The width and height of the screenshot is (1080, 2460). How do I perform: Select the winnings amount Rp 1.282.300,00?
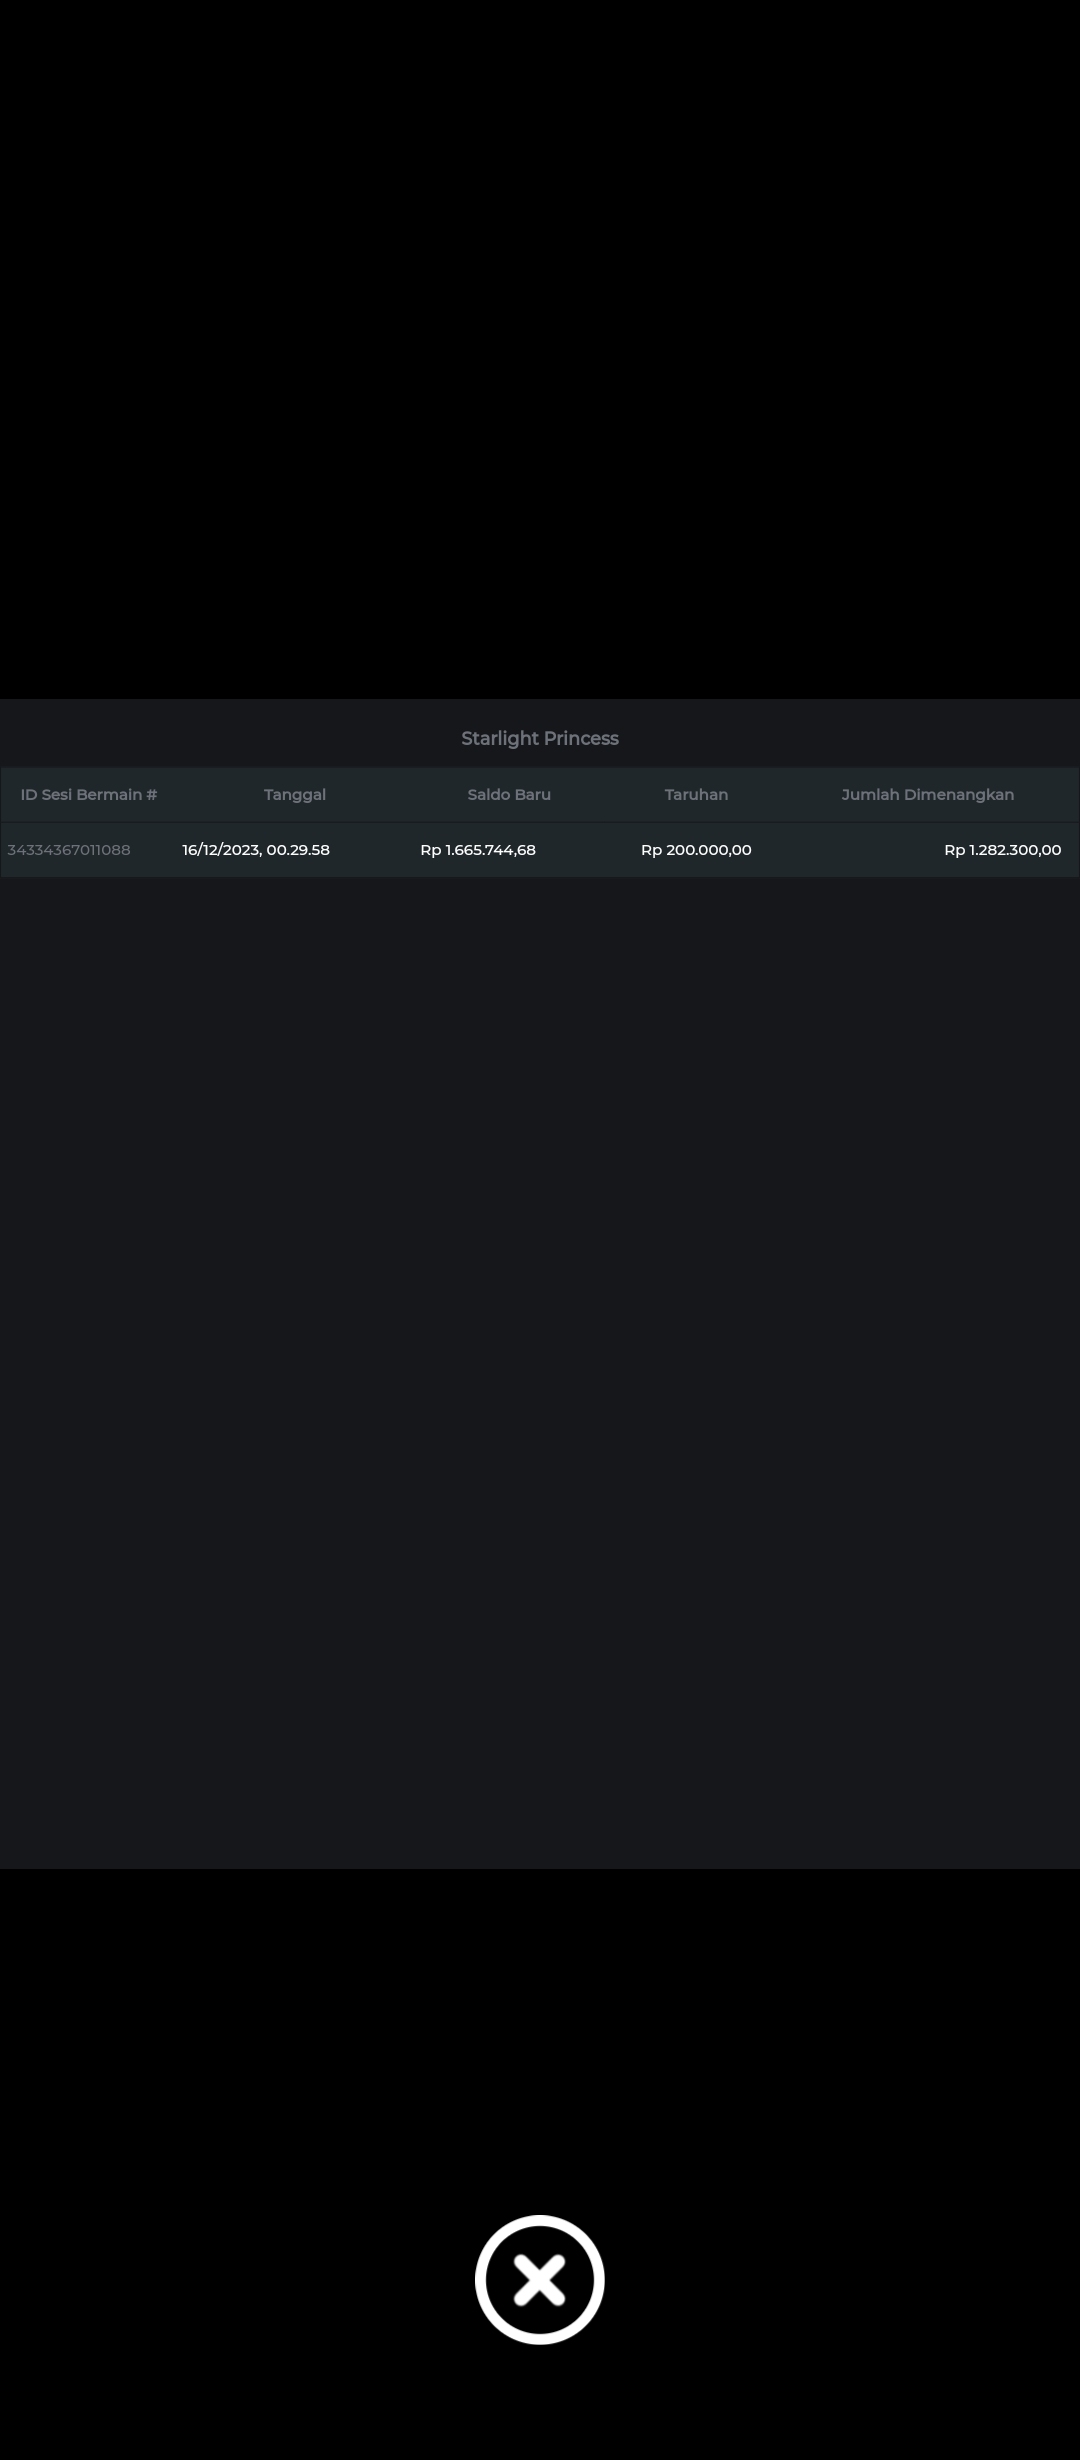point(1002,849)
